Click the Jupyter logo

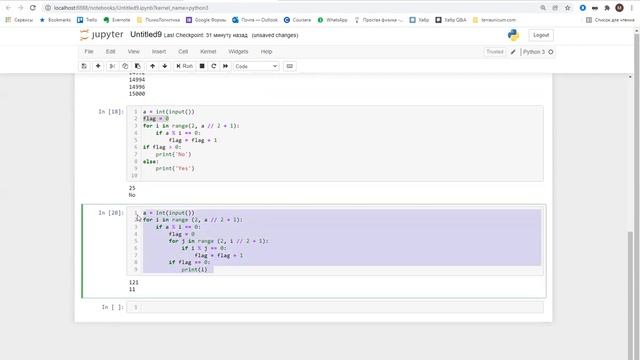102,35
